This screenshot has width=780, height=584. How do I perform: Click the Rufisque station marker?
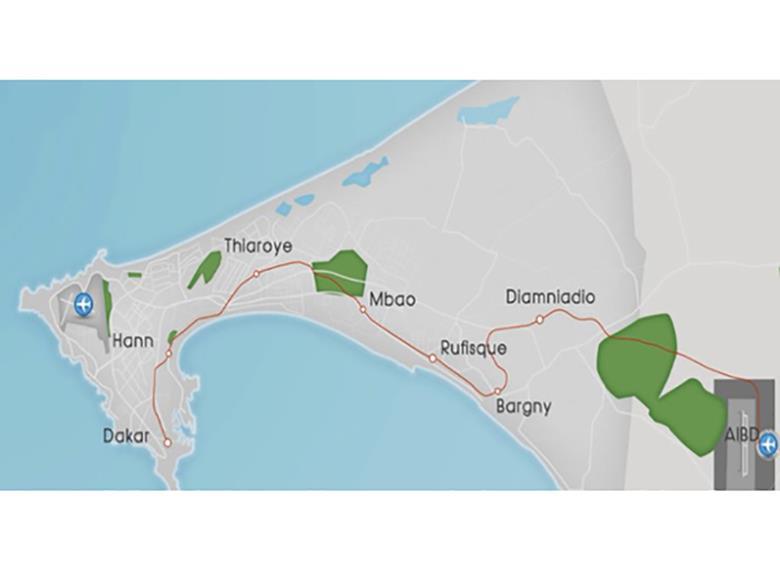pos(433,358)
